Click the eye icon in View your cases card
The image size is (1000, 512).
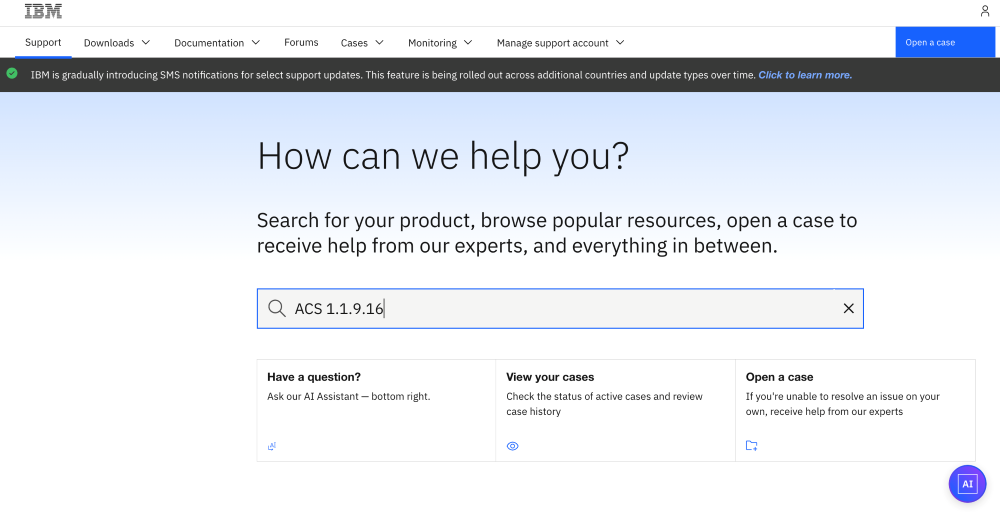point(512,446)
